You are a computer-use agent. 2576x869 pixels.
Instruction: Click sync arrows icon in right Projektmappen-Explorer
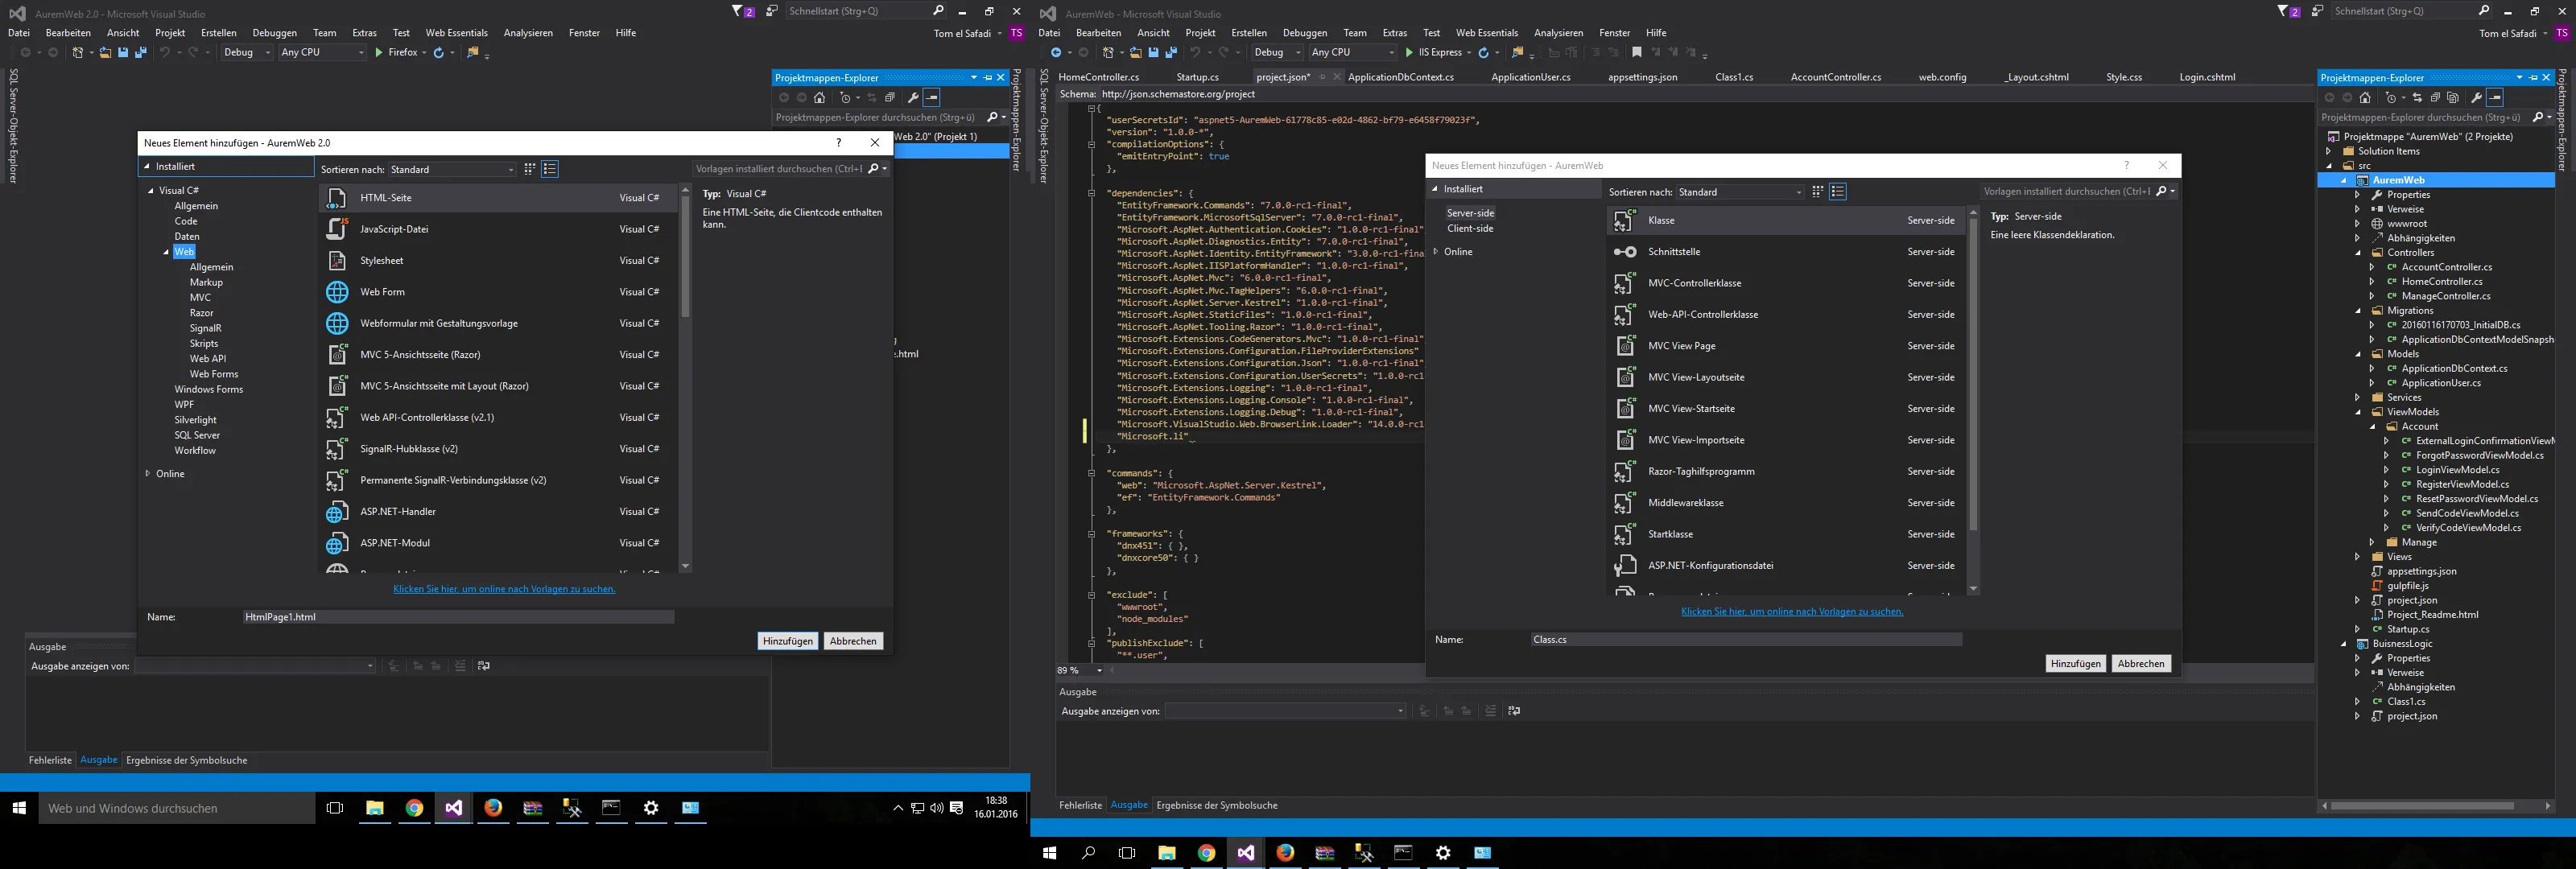pos(2417,98)
